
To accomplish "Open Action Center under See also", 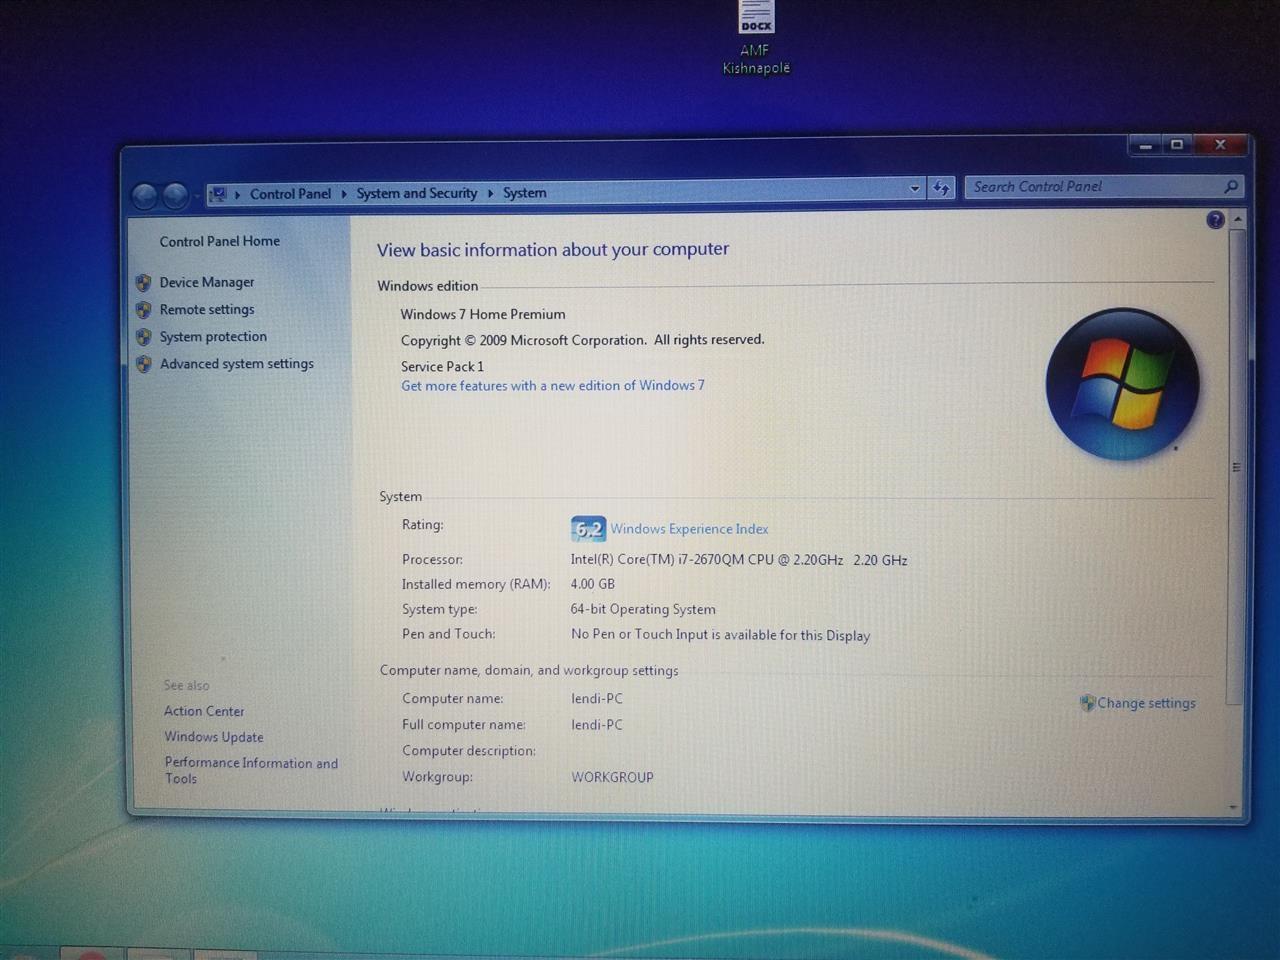I will coord(204,711).
